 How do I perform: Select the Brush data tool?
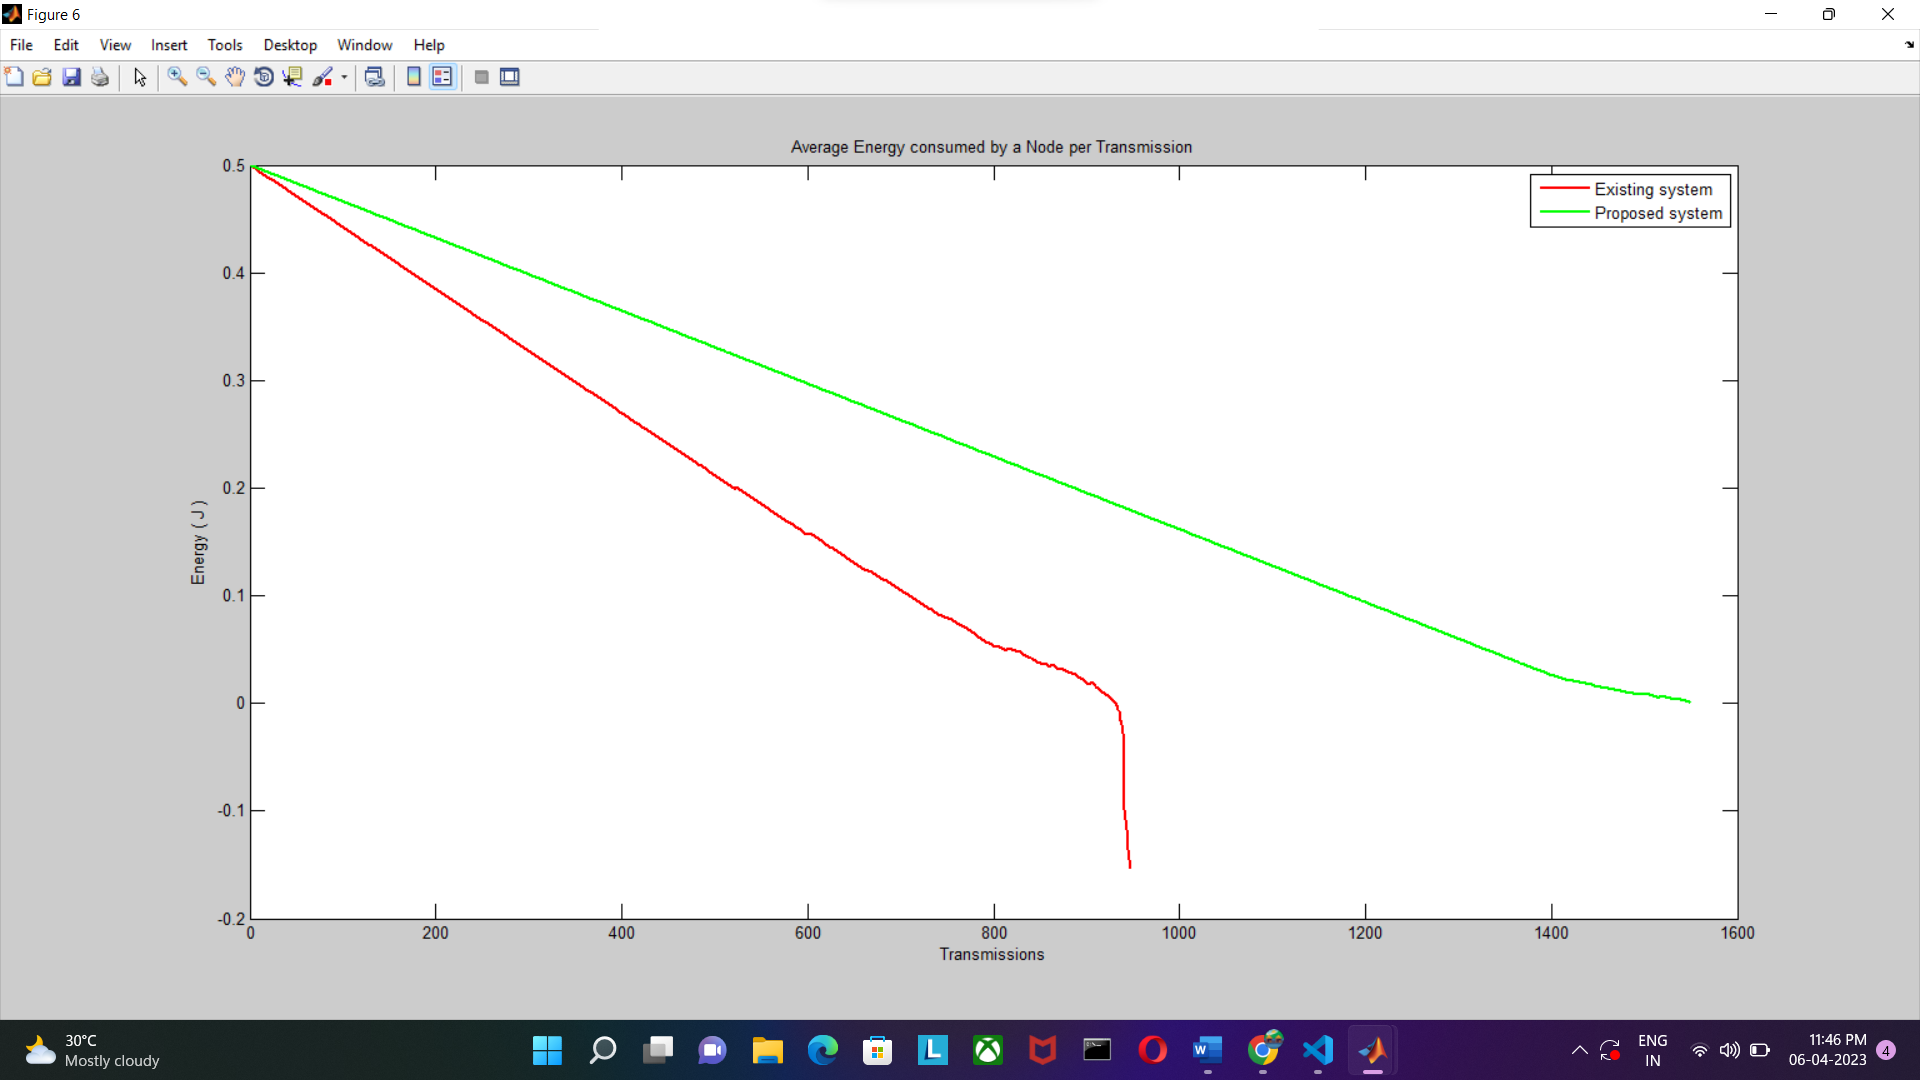(x=324, y=77)
